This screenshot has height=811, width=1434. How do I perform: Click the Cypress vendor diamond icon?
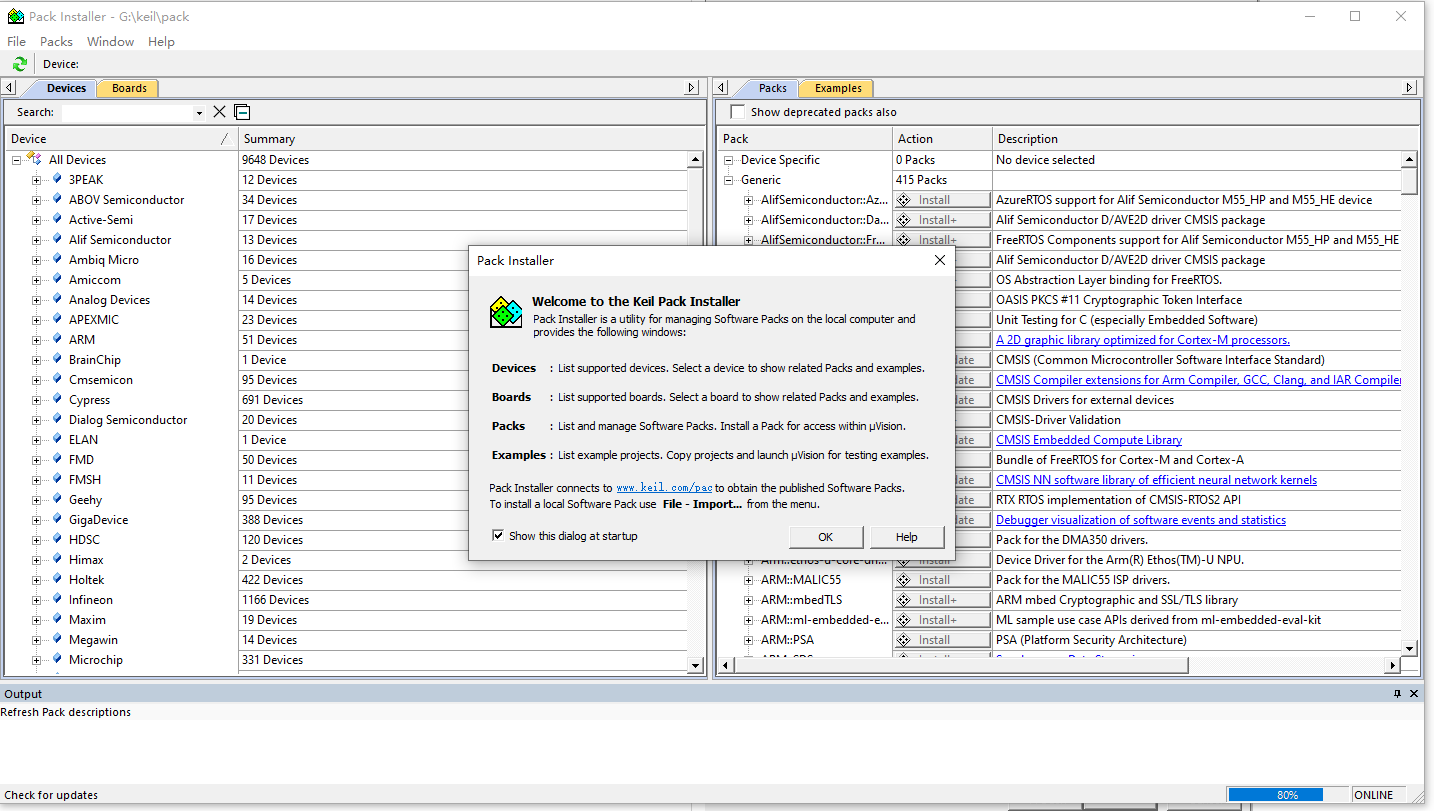pyautogui.click(x=57, y=400)
